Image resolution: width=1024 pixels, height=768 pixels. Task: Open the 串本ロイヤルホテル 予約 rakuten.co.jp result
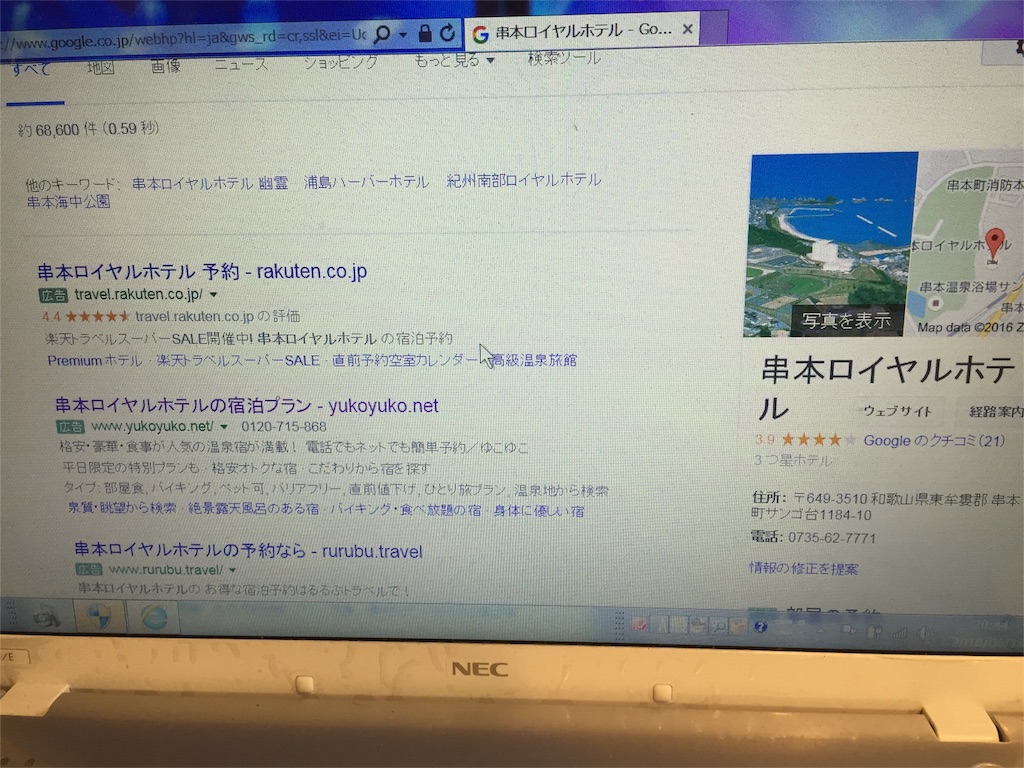point(202,271)
